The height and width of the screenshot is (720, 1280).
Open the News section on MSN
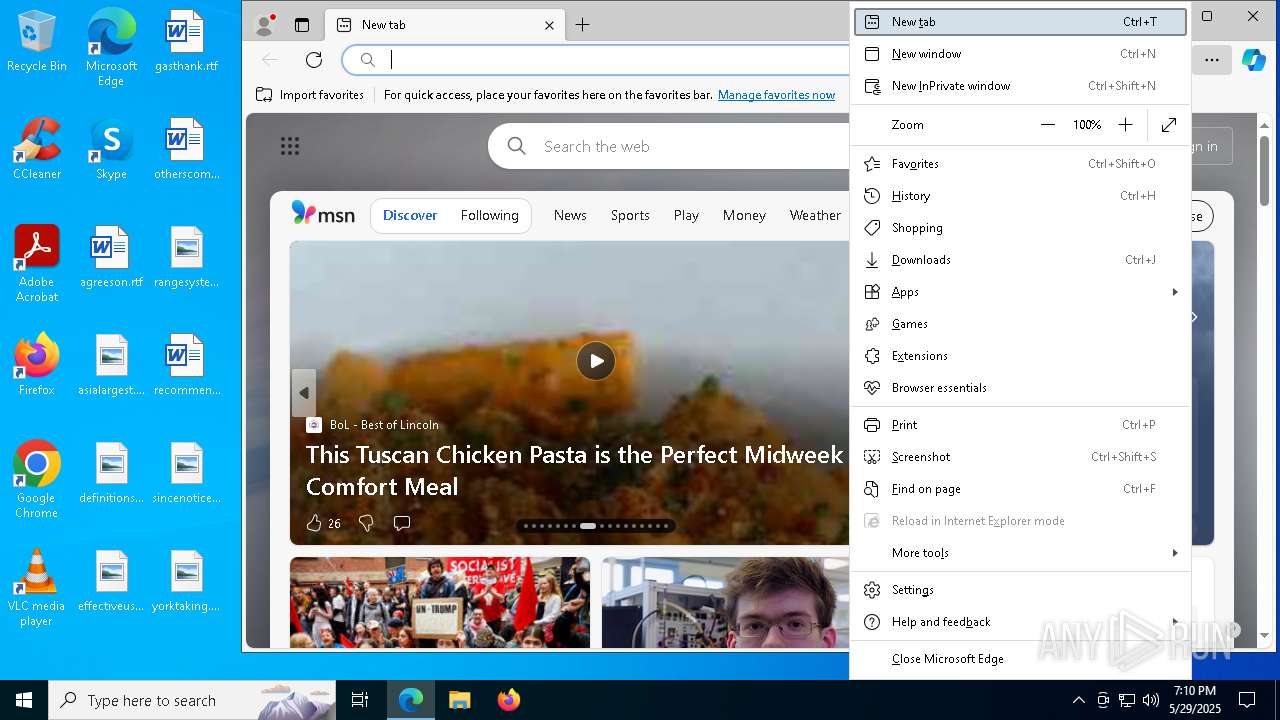pos(570,215)
